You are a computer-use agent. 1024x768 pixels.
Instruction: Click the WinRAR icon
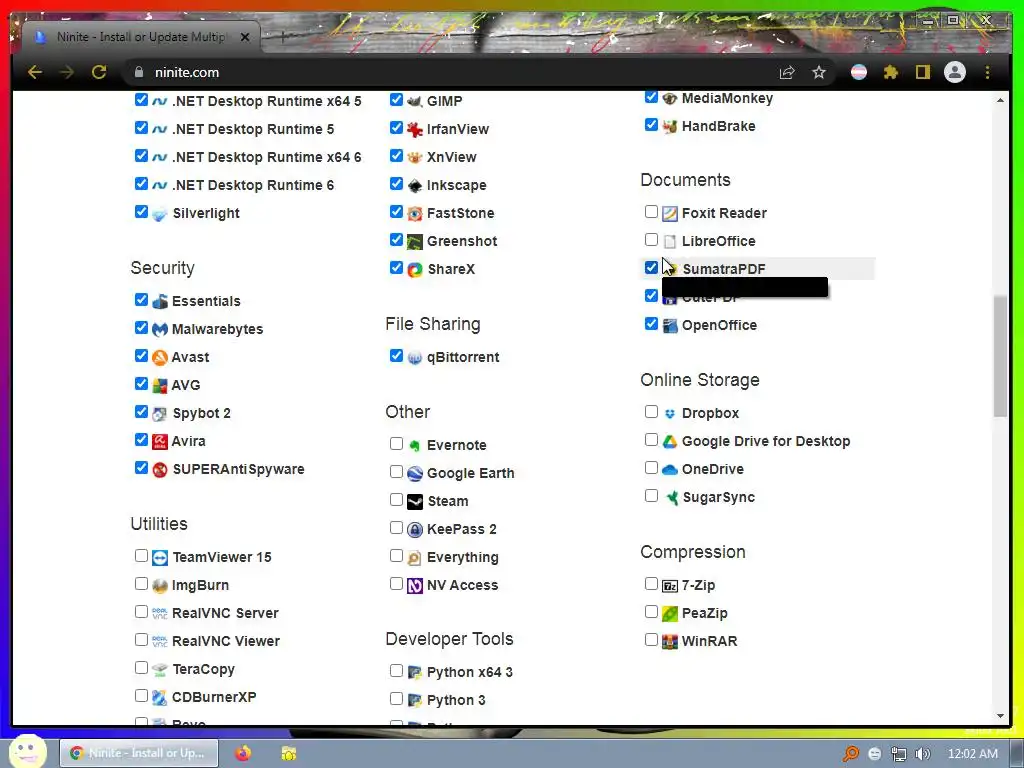670,642
